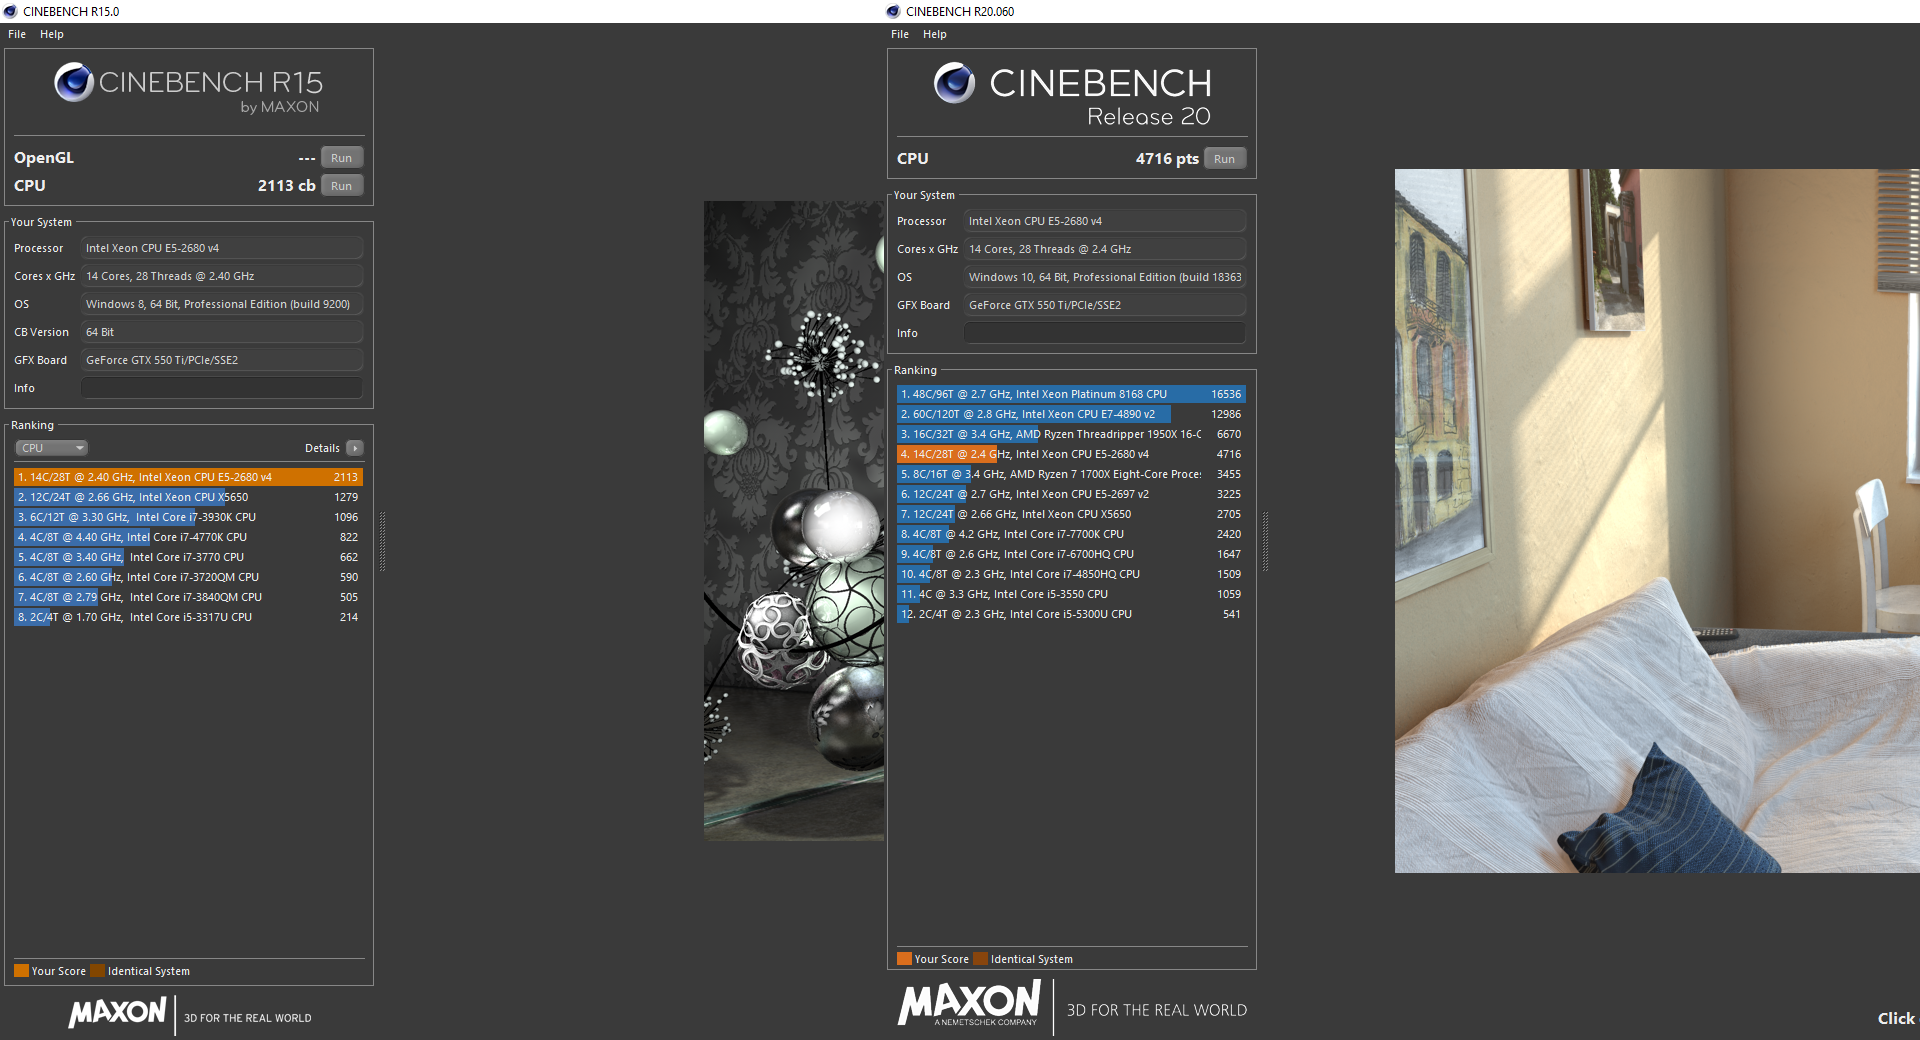Open the Help menu in Cinebench R20
The image size is (1920, 1040).
pos(935,34)
